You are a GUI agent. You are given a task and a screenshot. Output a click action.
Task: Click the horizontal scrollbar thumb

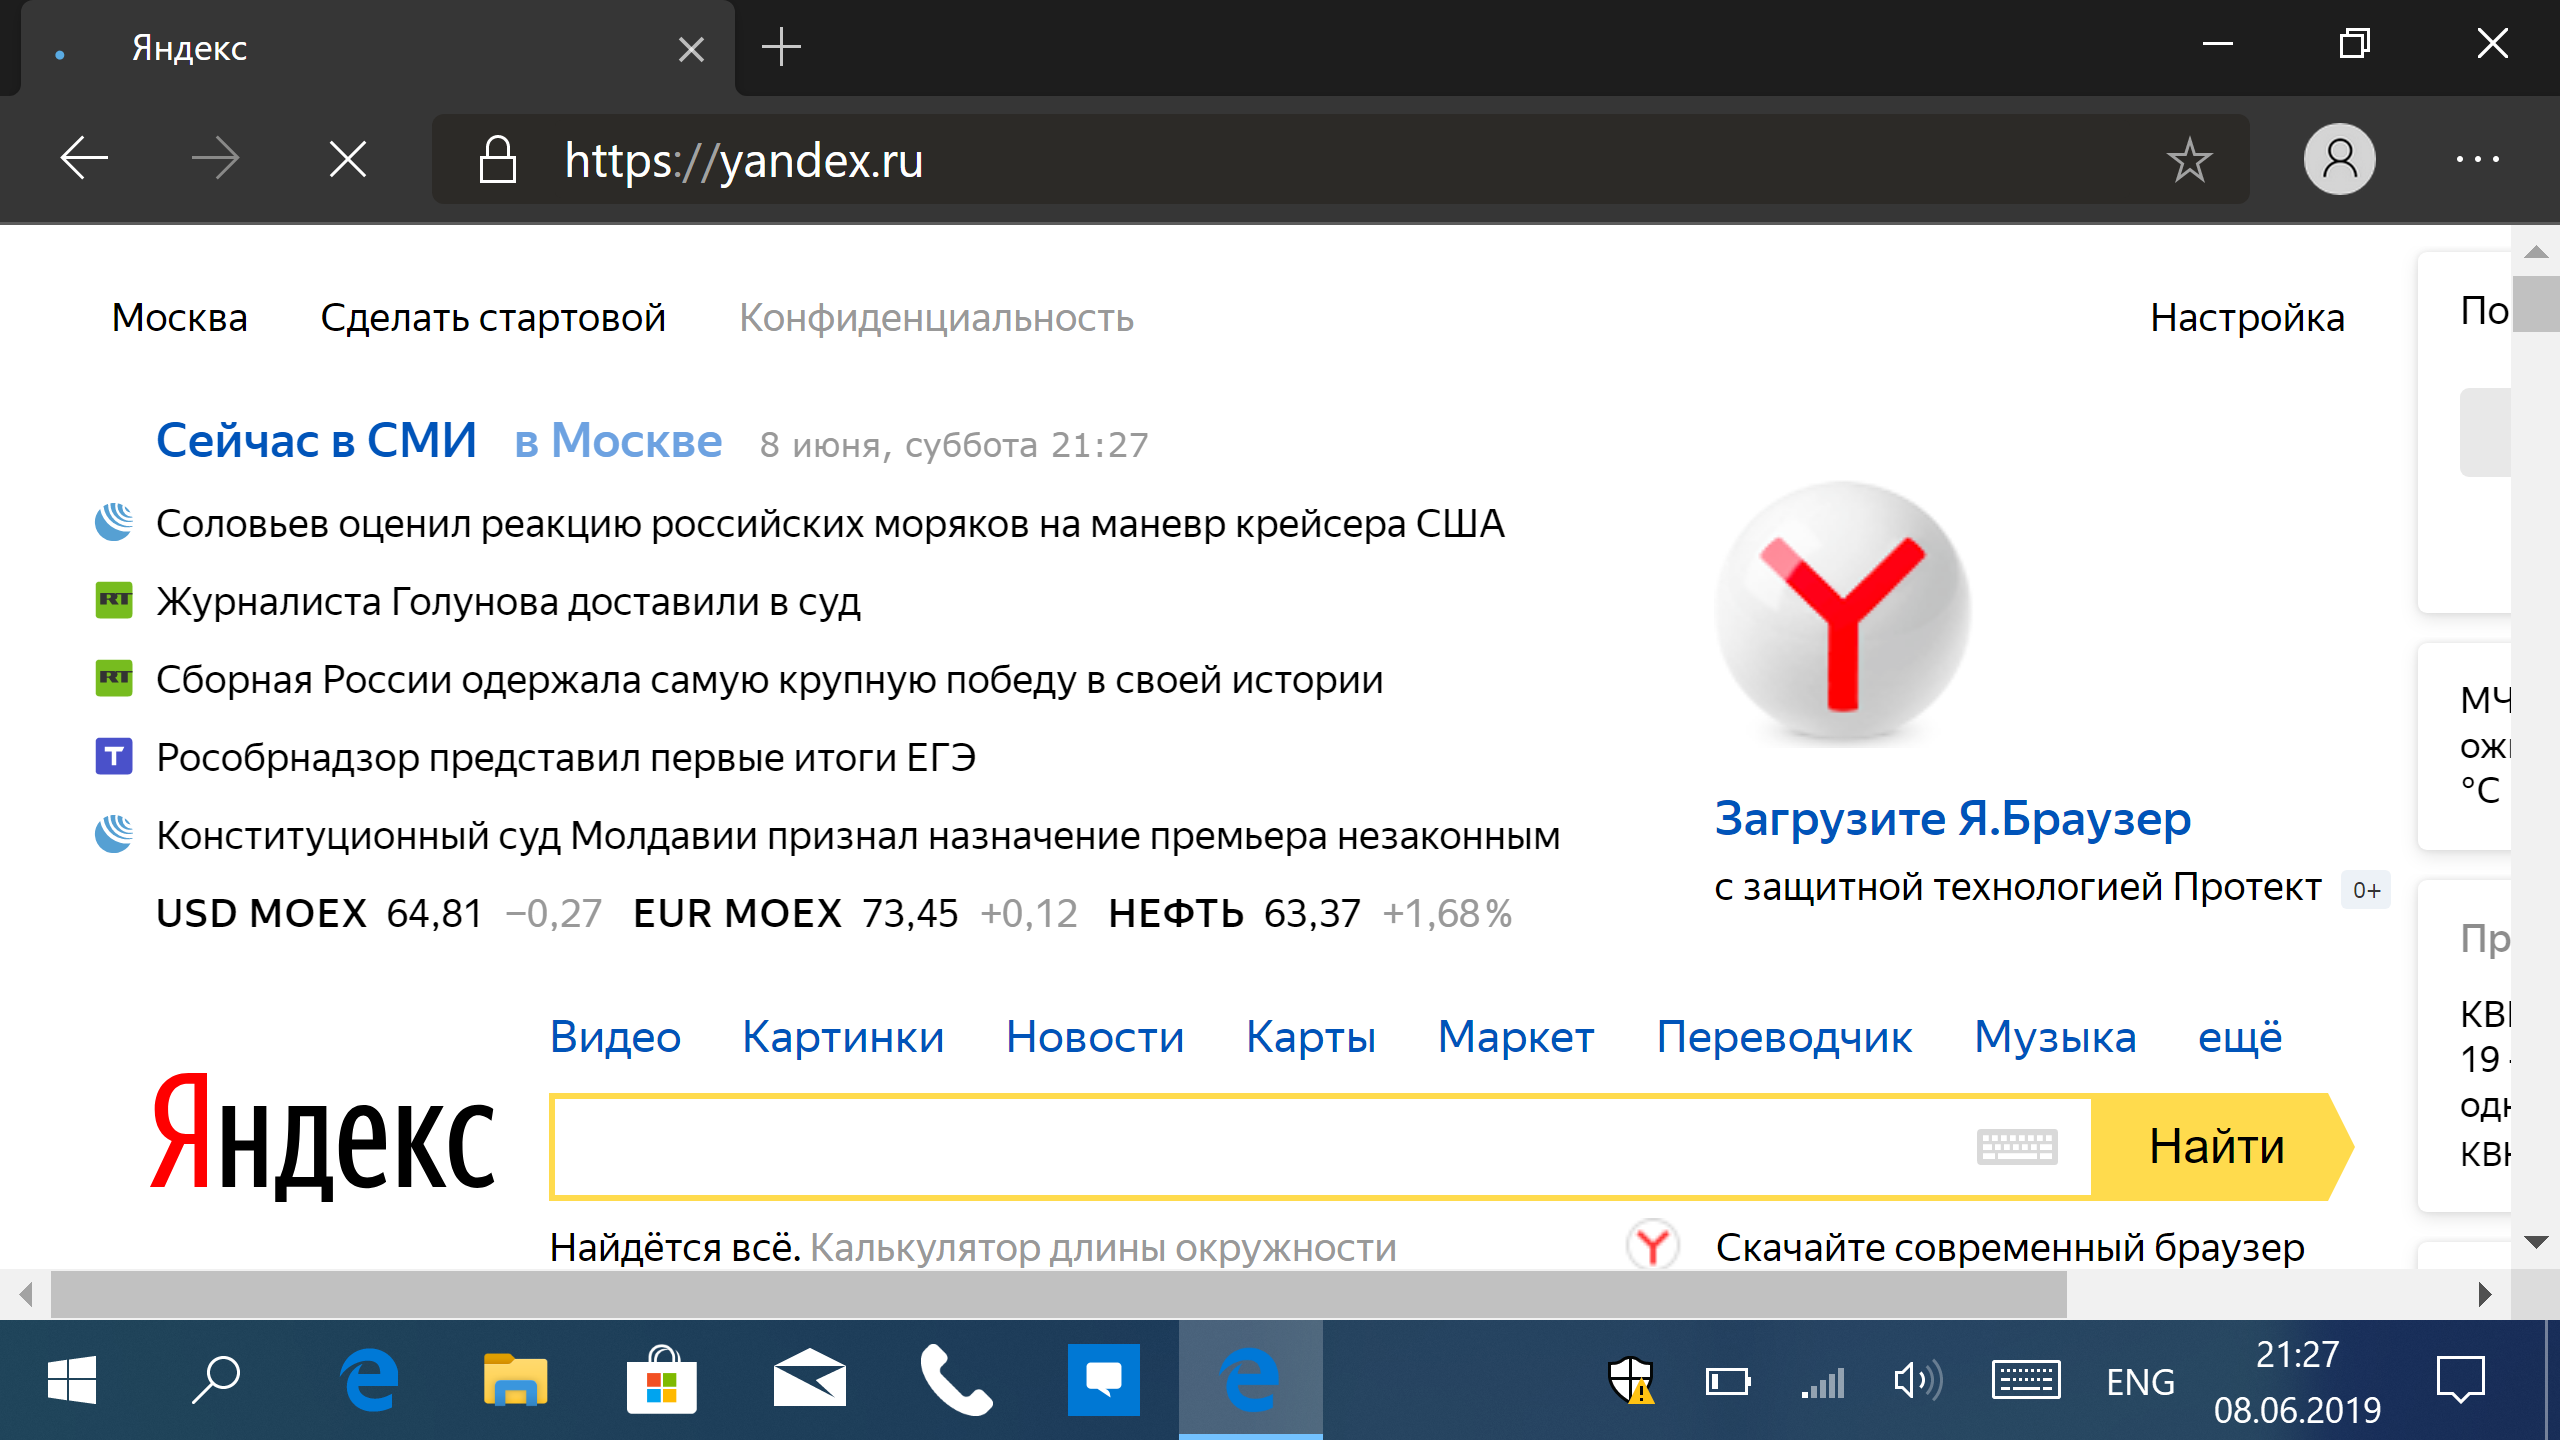pyautogui.click(x=1058, y=1295)
